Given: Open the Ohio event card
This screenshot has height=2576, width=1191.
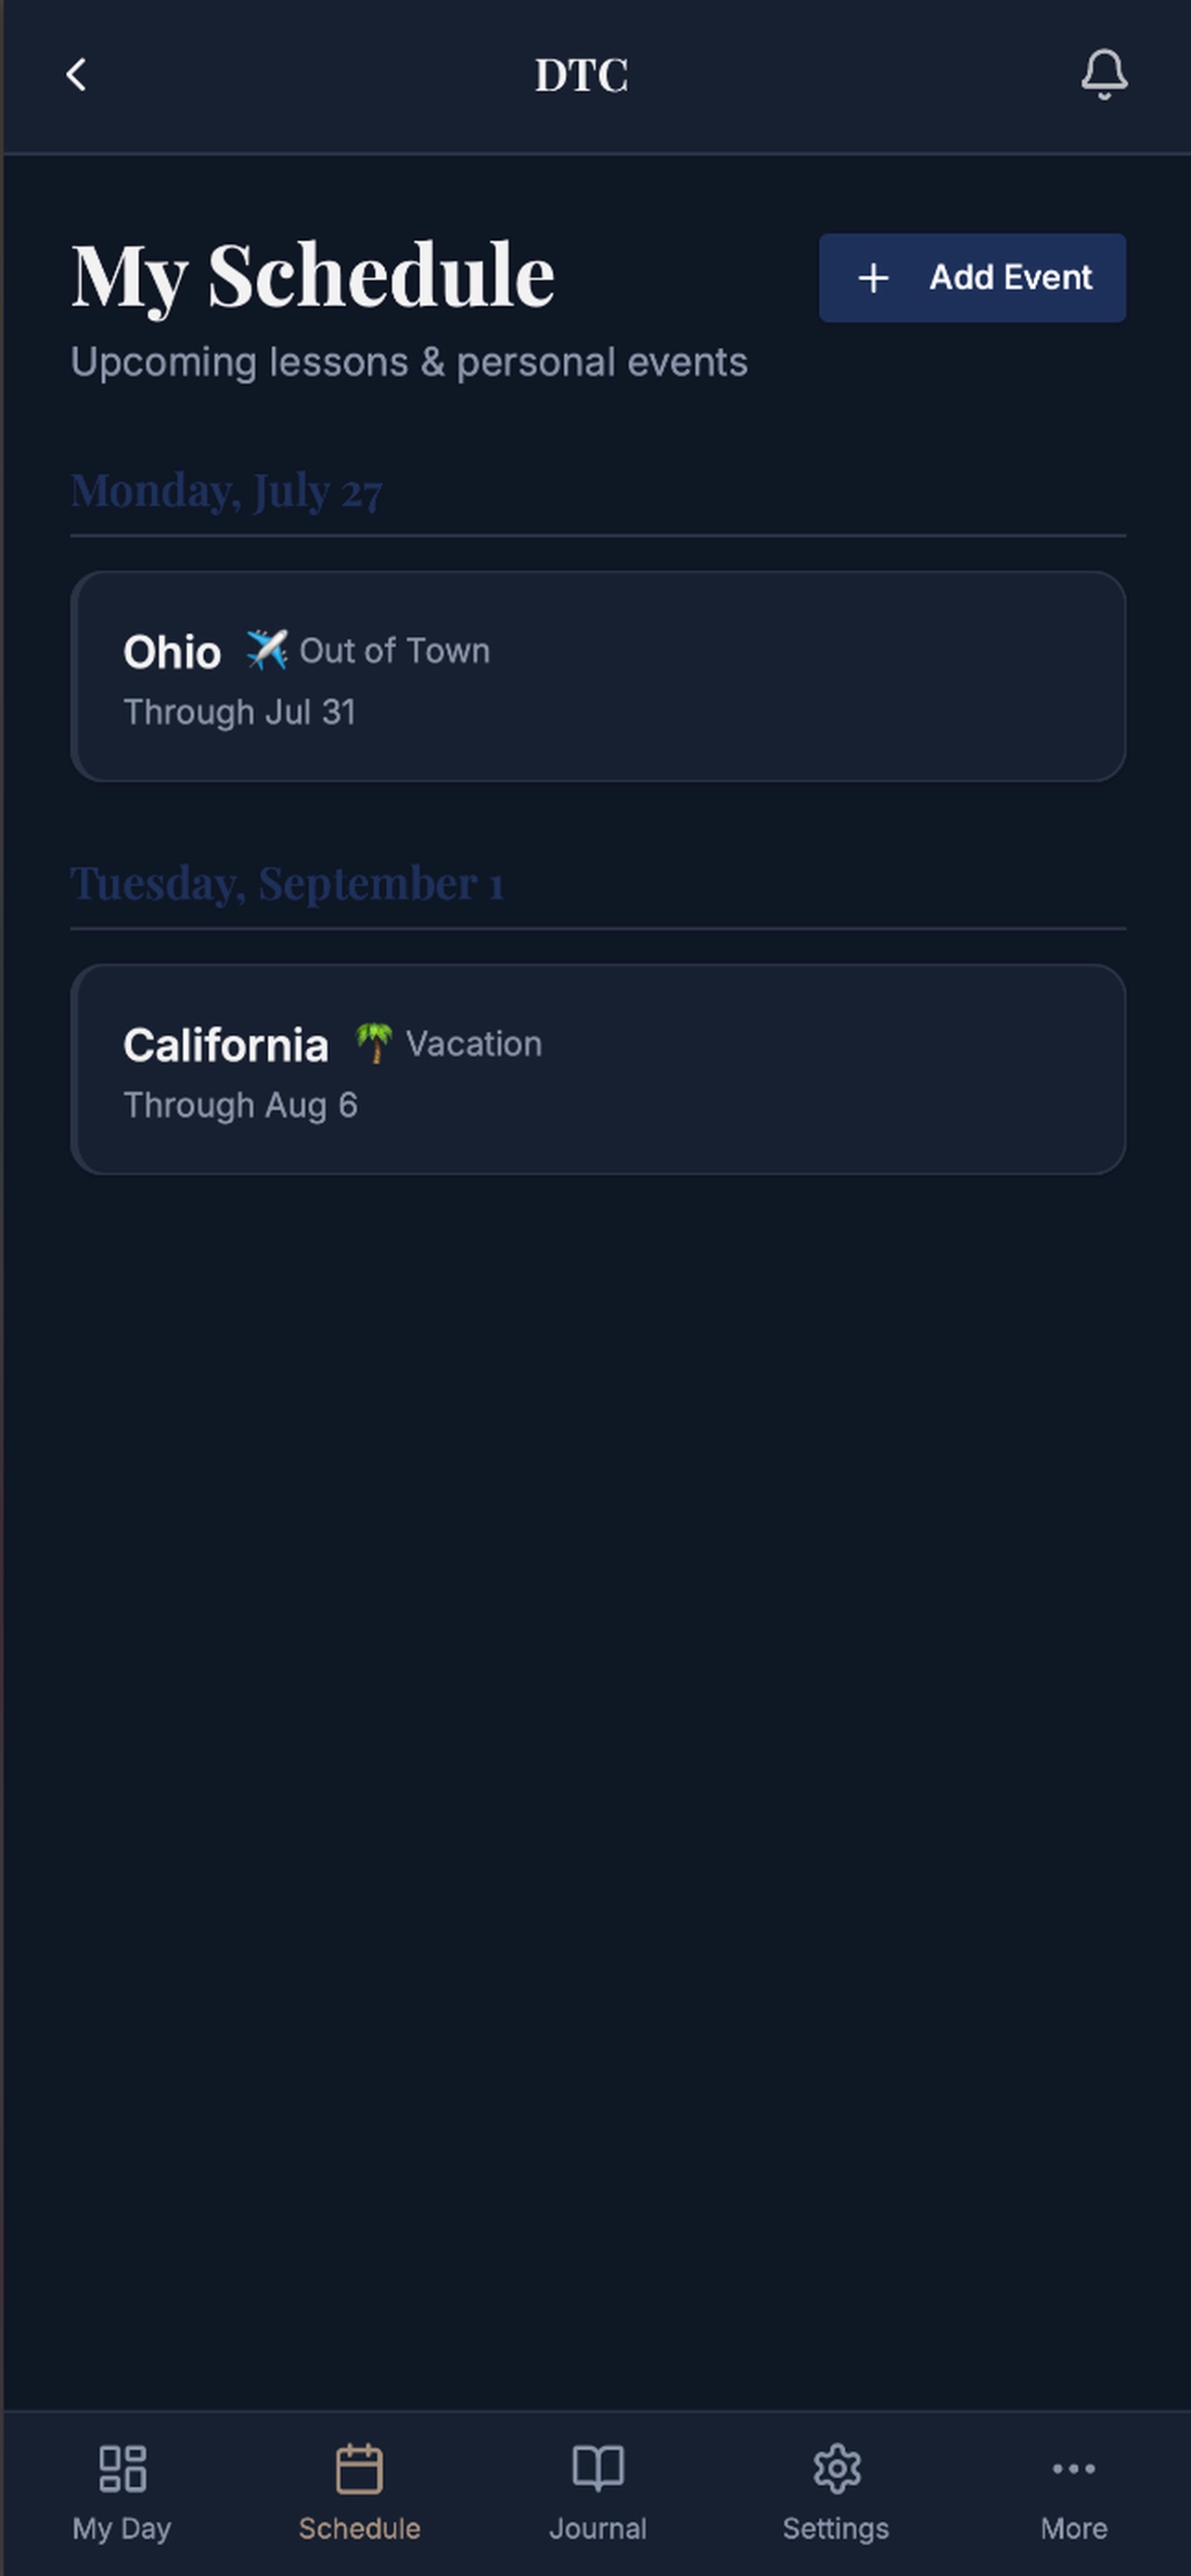Looking at the screenshot, I should tap(598, 676).
